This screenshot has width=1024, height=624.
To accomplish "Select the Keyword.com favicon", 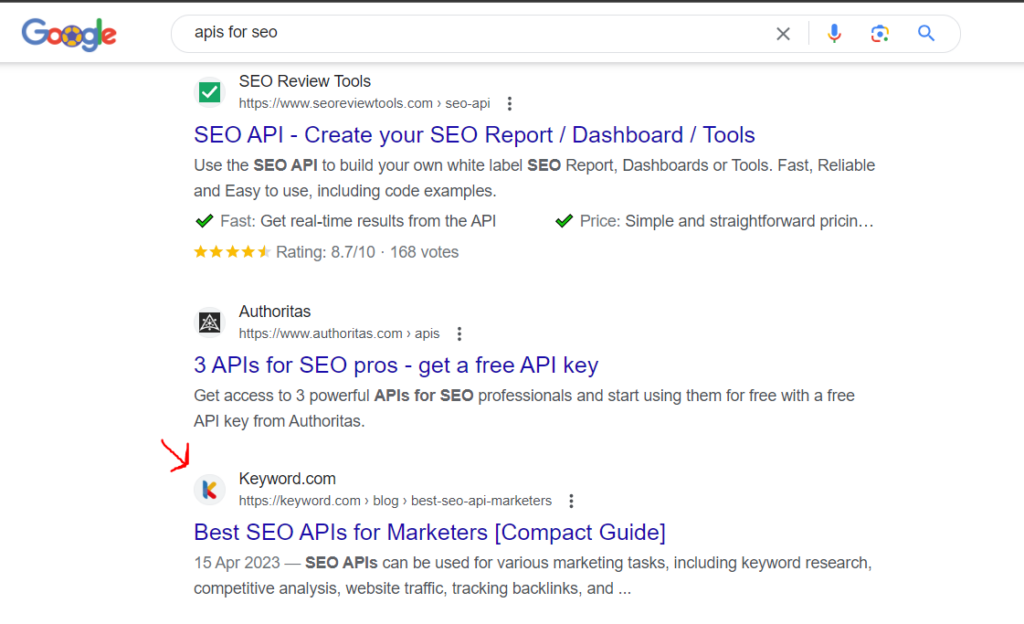I will (x=210, y=489).
